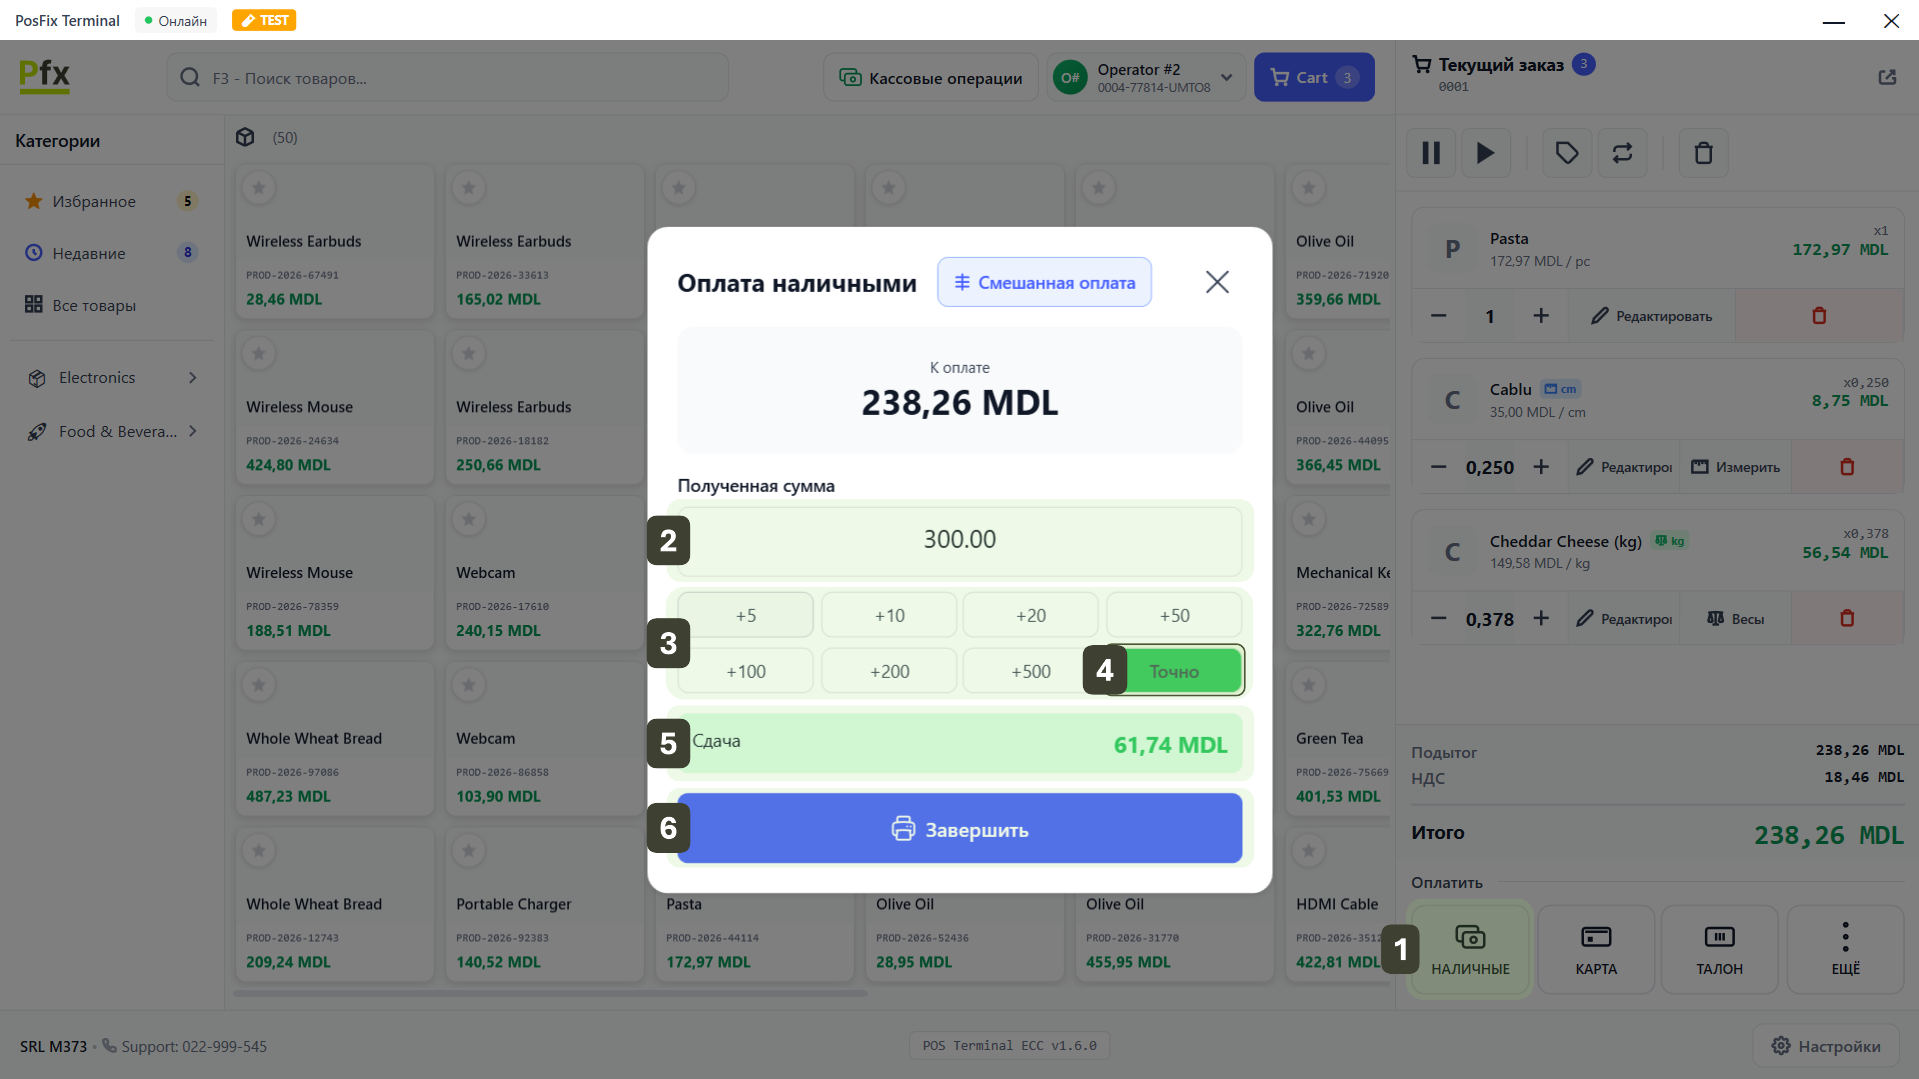Click the discount tag icon
Image resolution: width=1919 pixels, height=1079 pixels.
point(1566,153)
